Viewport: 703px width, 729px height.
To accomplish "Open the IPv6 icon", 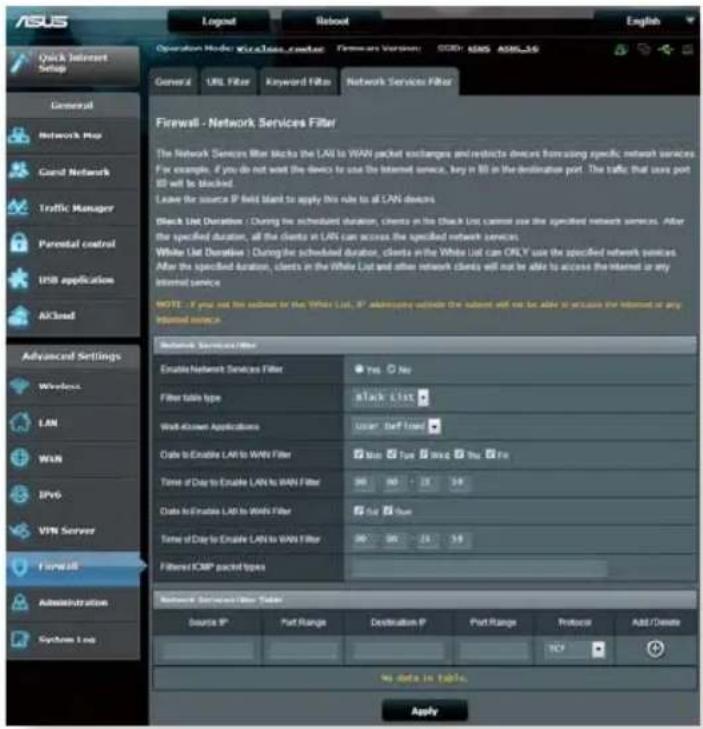I will tap(19, 494).
